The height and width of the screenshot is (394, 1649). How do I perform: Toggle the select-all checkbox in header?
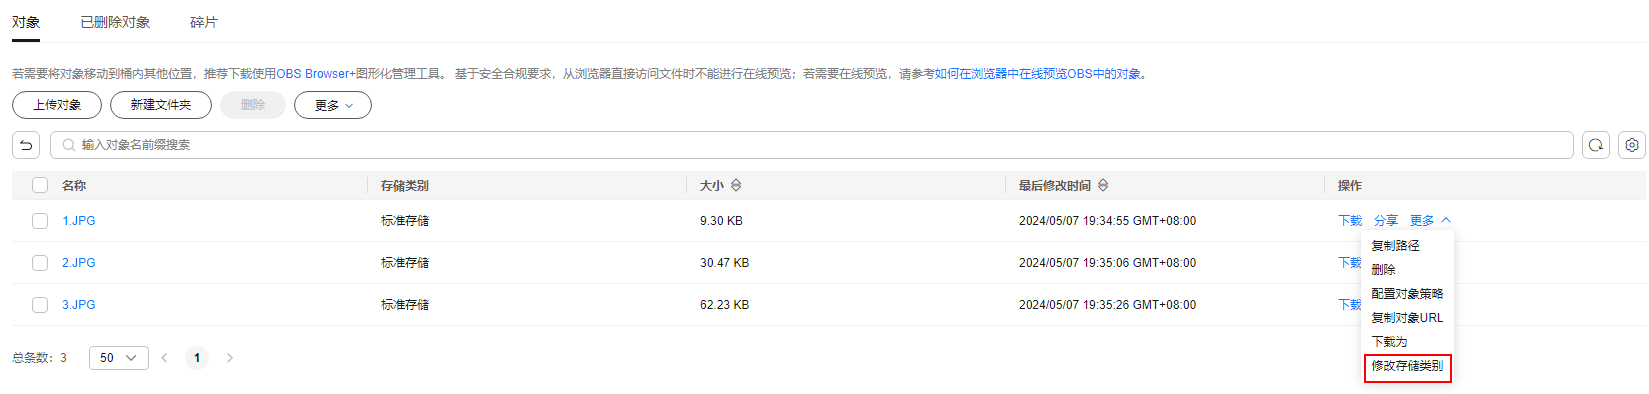[x=40, y=185]
